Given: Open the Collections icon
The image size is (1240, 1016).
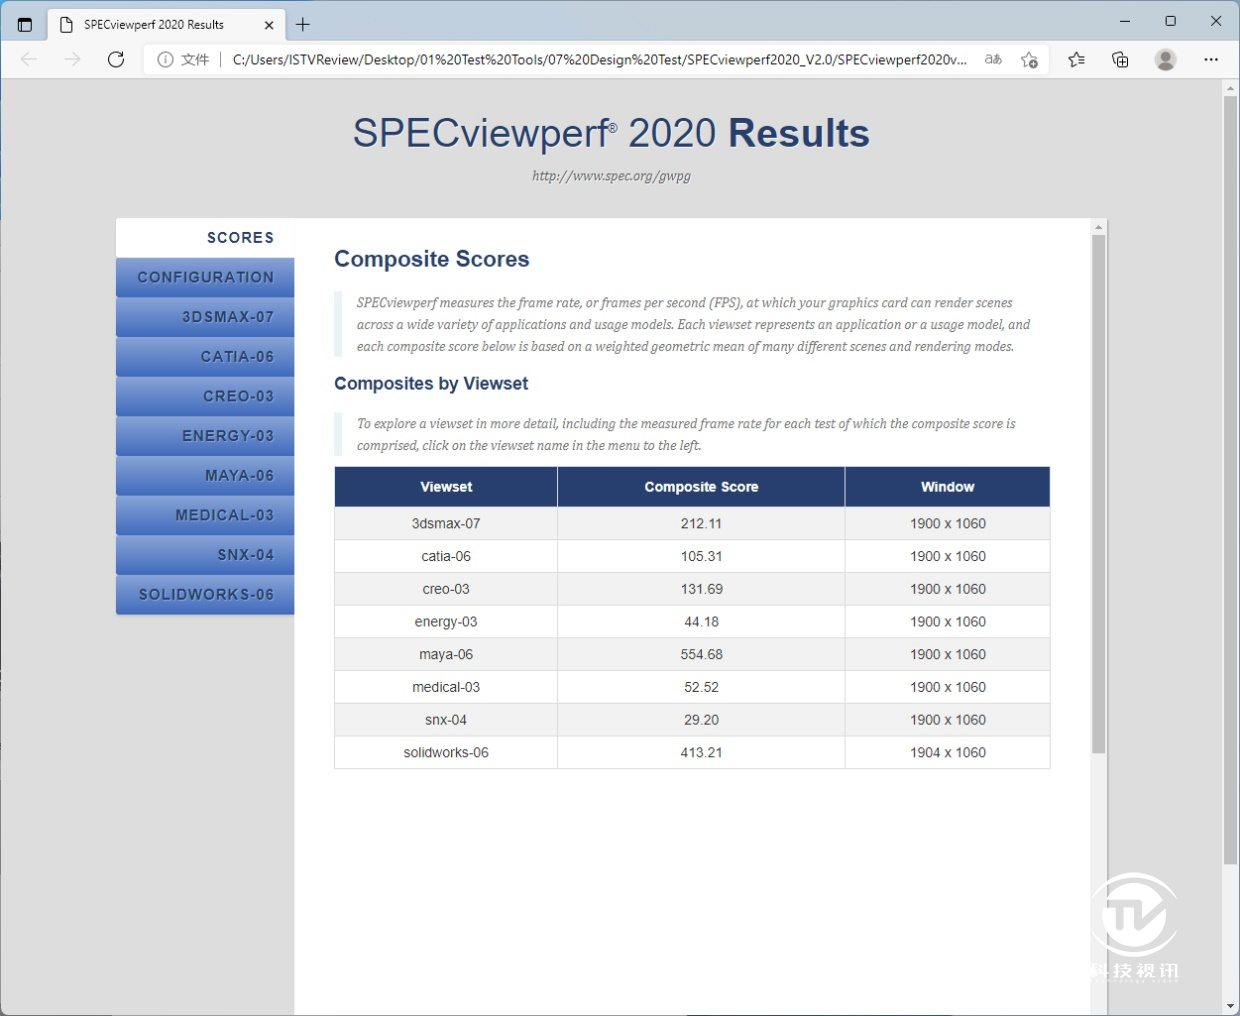Looking at the screenshot, I should point(1120,60).
